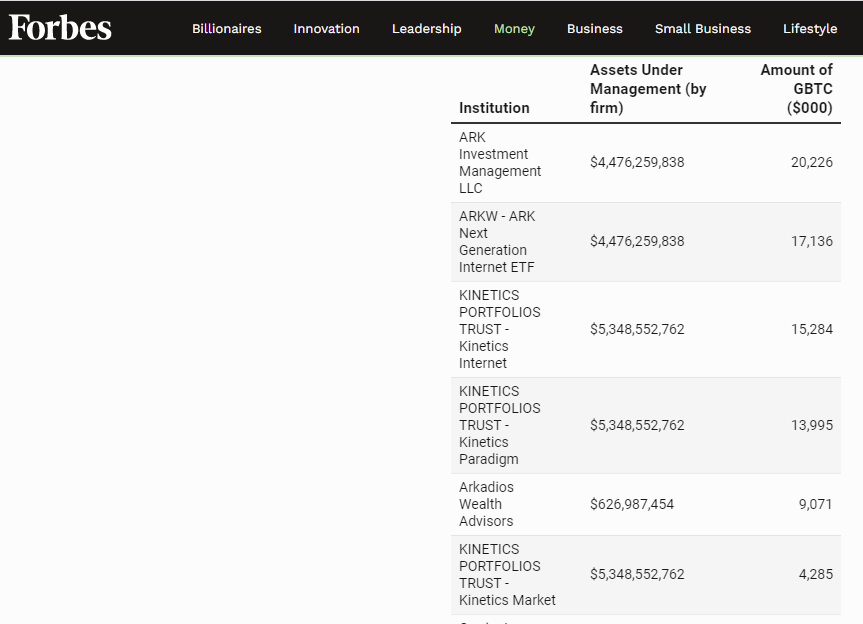Click the $626,987,454 assets value
863x624 pixels.
click(x=632, y=504)
